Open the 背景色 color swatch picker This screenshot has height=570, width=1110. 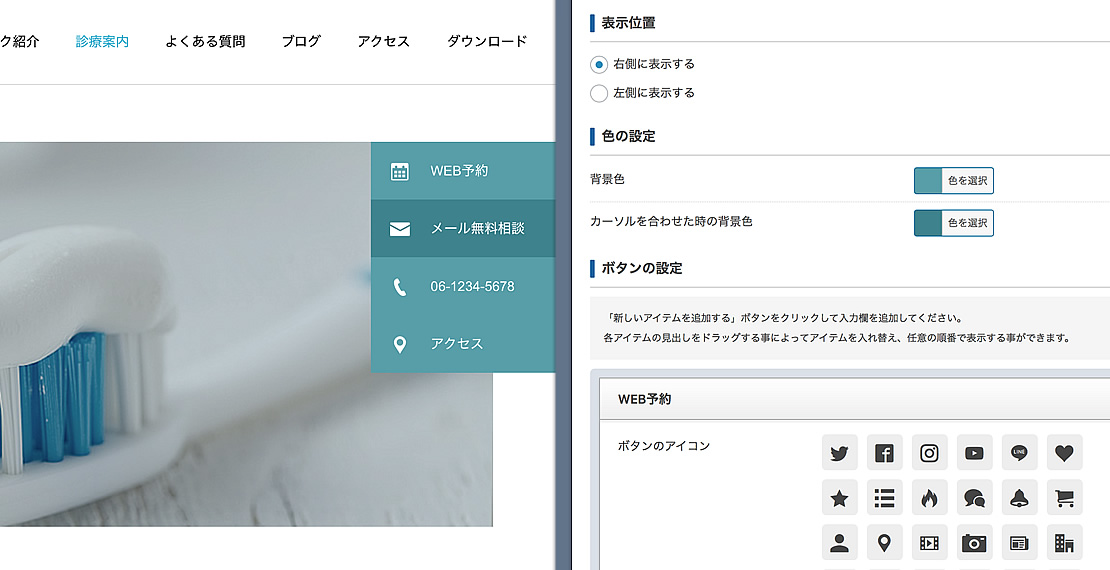pos(954,181)
